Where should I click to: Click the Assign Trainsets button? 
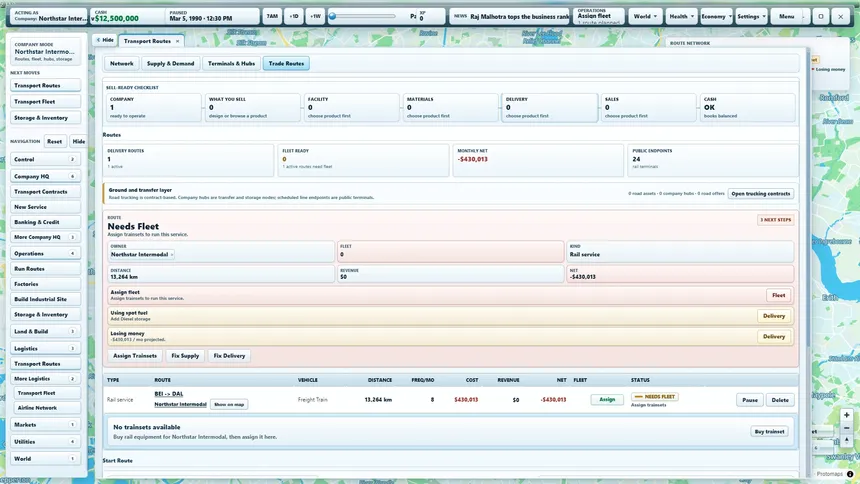click(x=135, y=356)
